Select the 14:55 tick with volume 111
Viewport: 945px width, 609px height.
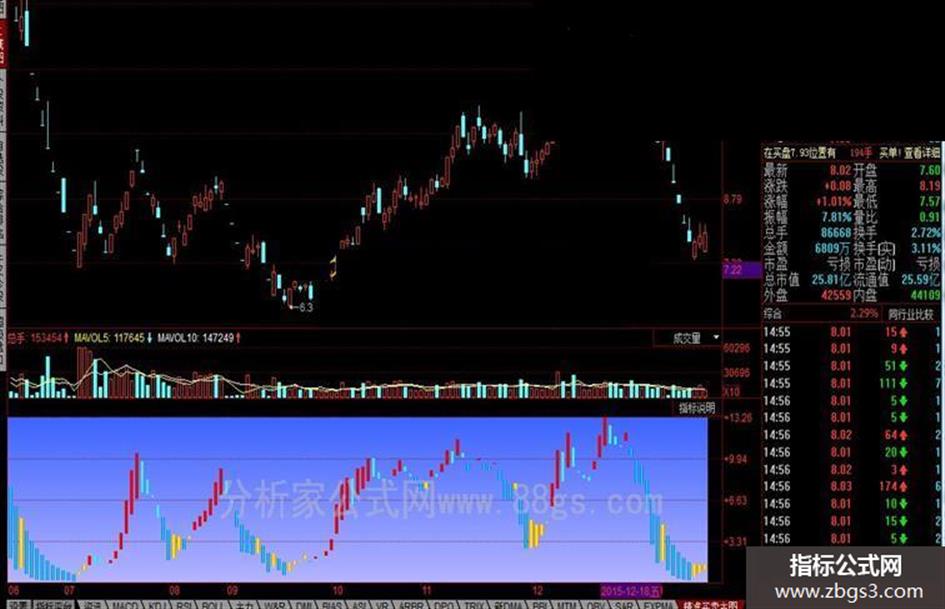pos(852,383)
